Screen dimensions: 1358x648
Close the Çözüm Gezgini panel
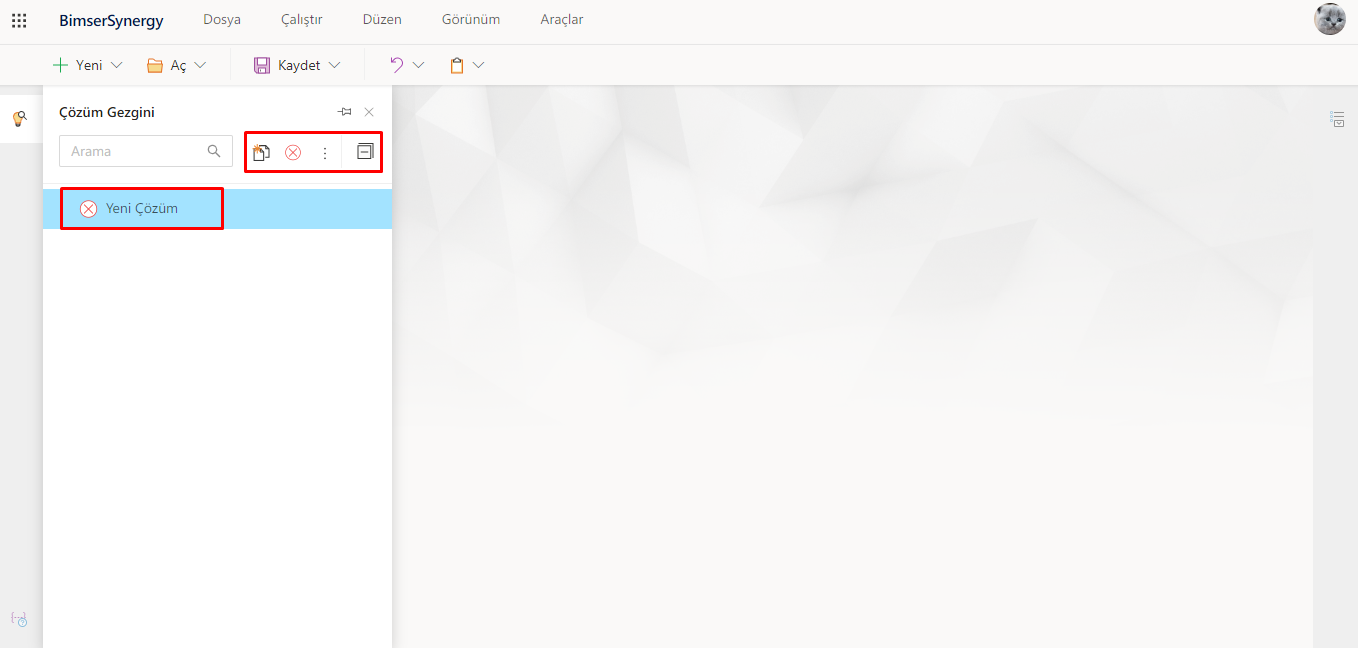click(x=369, y=112)
